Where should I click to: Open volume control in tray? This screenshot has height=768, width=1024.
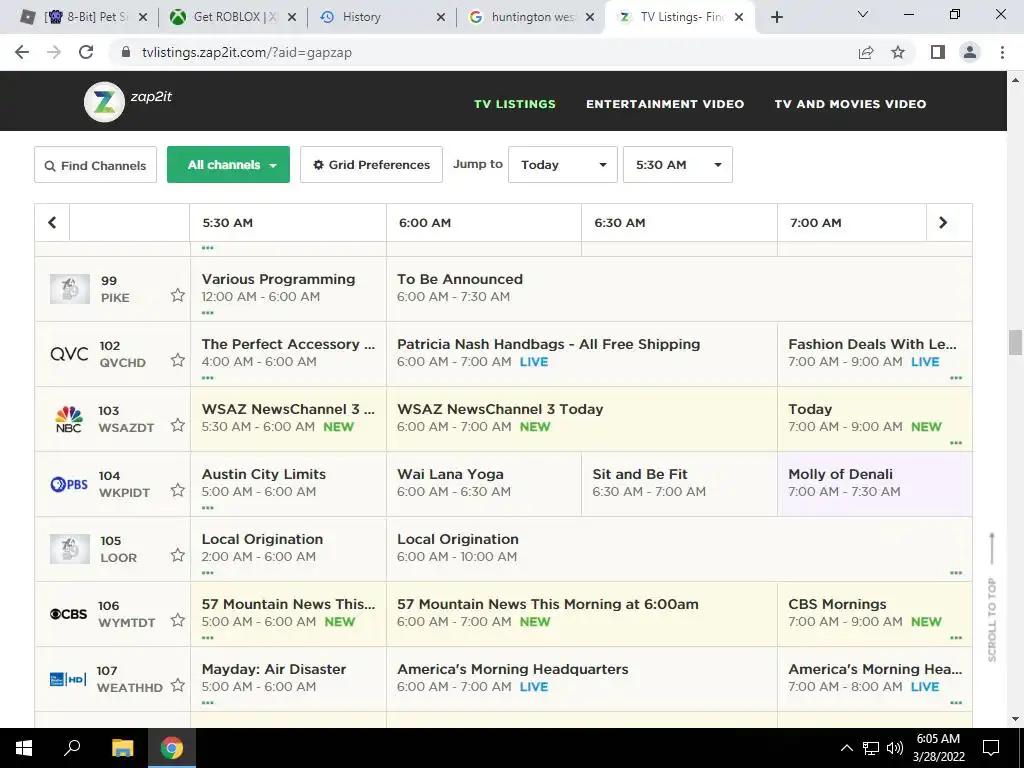coord(895,748)
